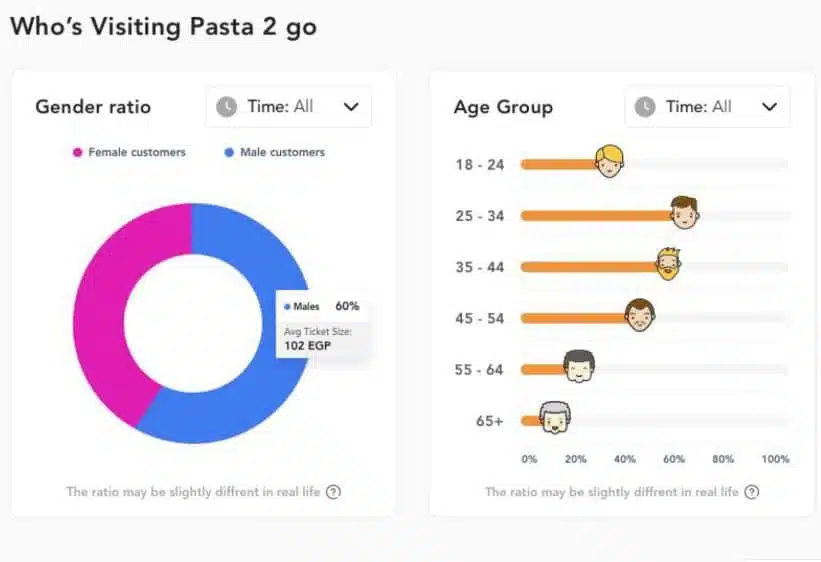This screenshot has height=562, width=821.
Task: Select the crowned bearded face for 35 - 44
Action: (x=668, y=263)
